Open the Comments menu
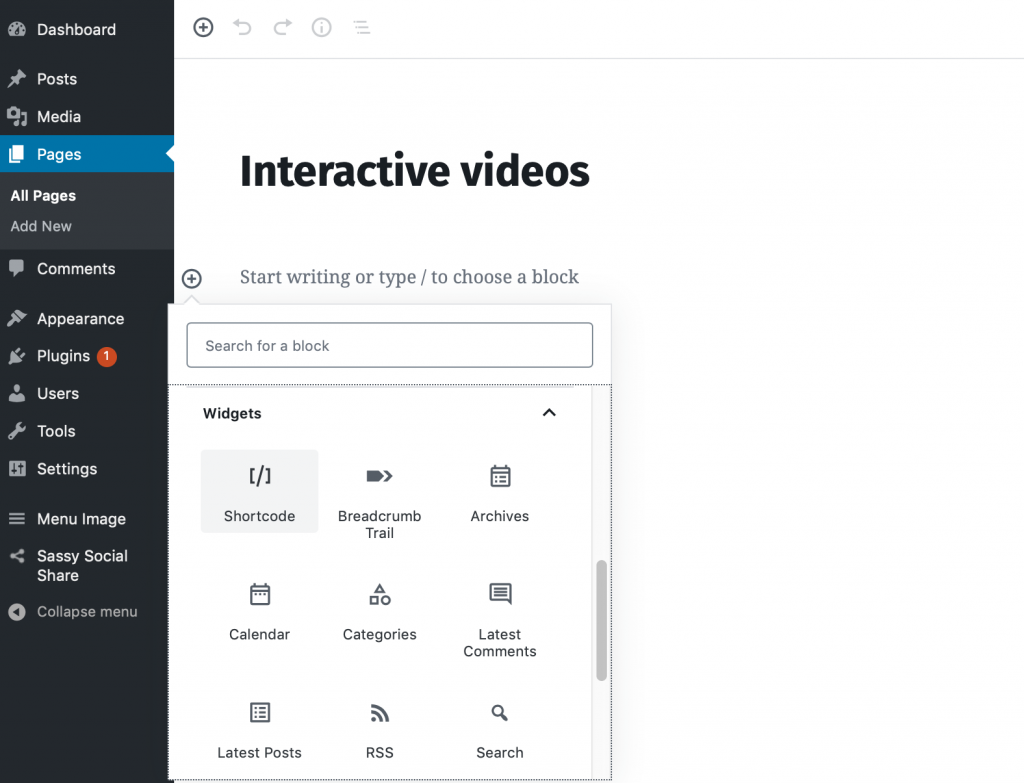Viewport: 1024px width, 783px height. (87, 268)
